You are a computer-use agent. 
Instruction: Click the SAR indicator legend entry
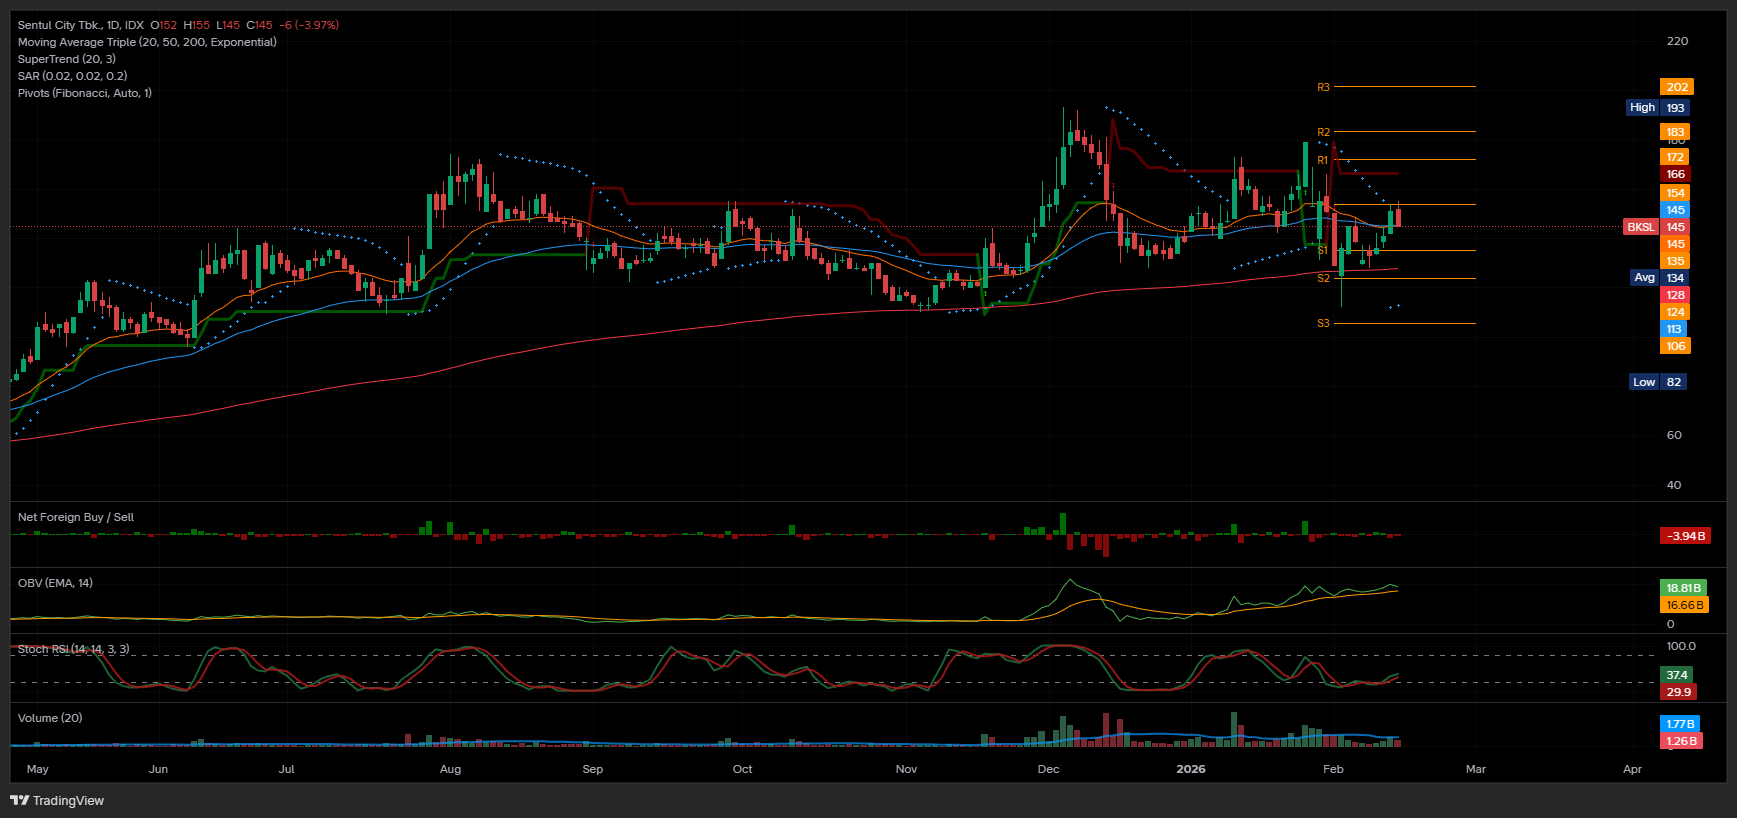tap(72, 76)
